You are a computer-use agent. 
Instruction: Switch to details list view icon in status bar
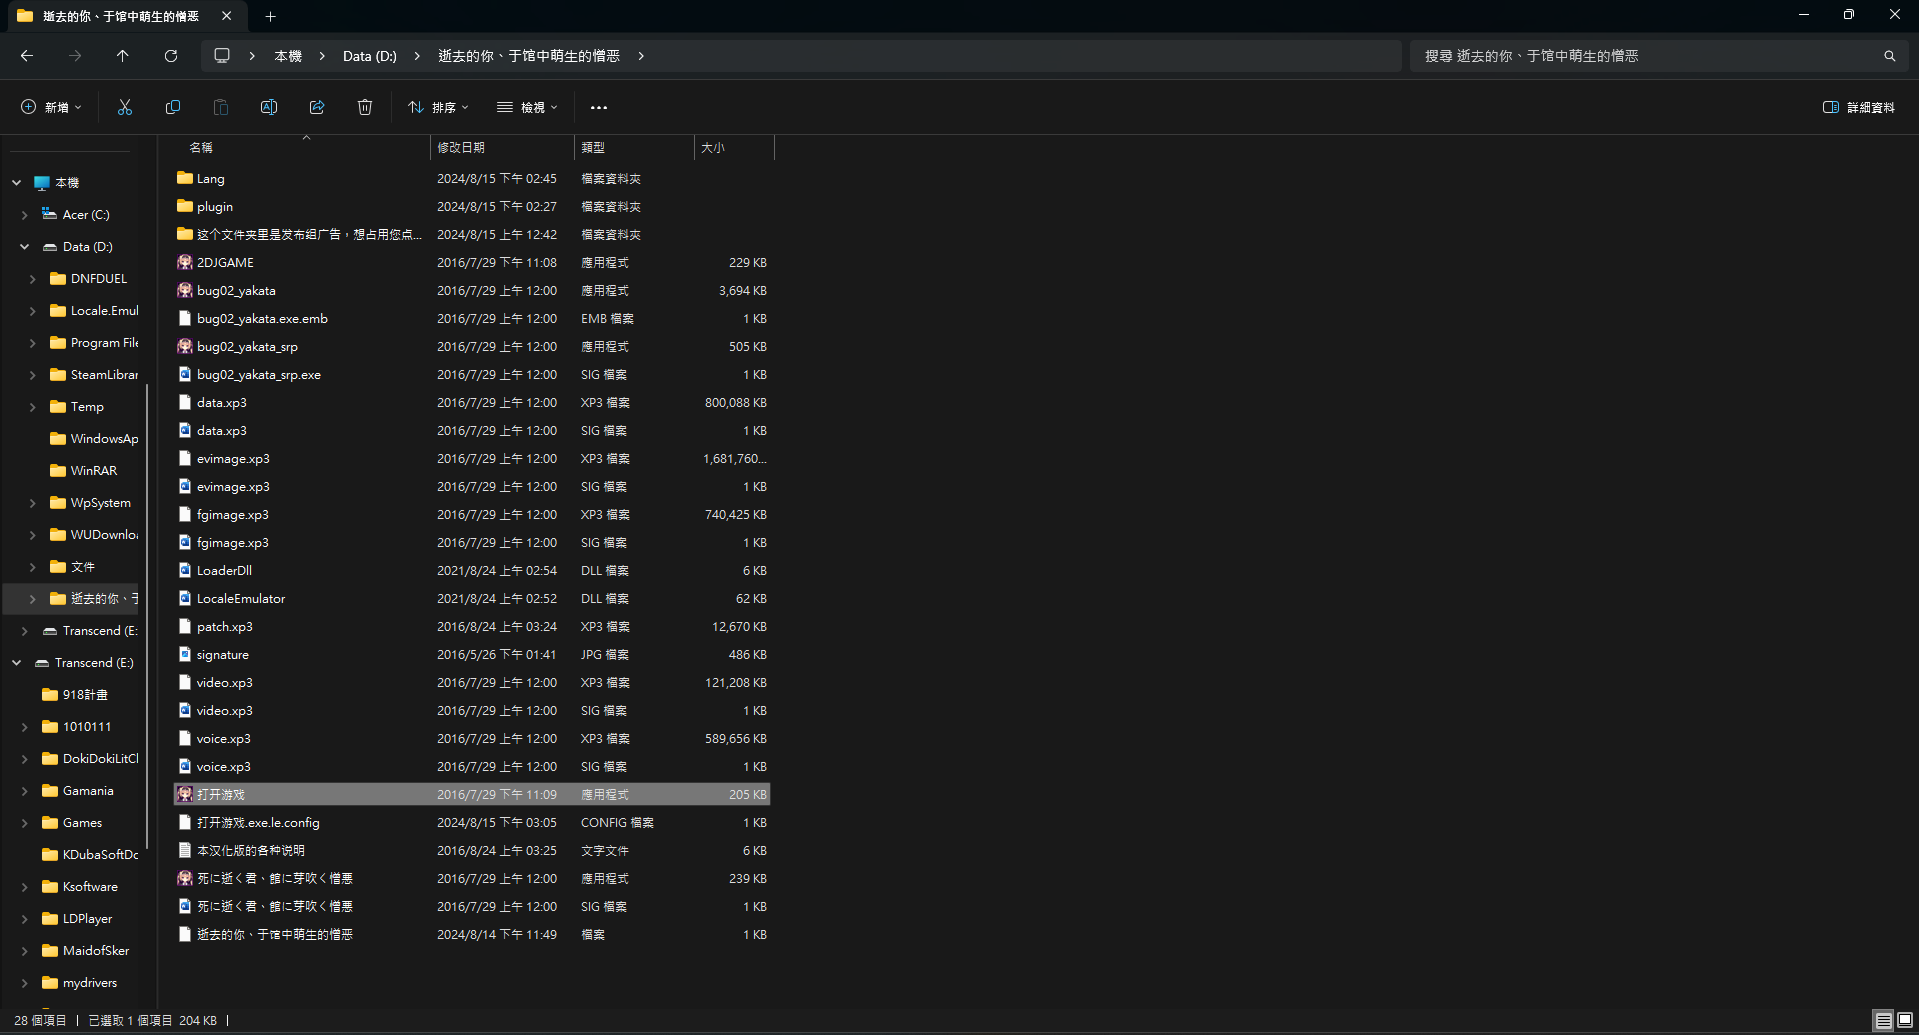point(1883,1020)
